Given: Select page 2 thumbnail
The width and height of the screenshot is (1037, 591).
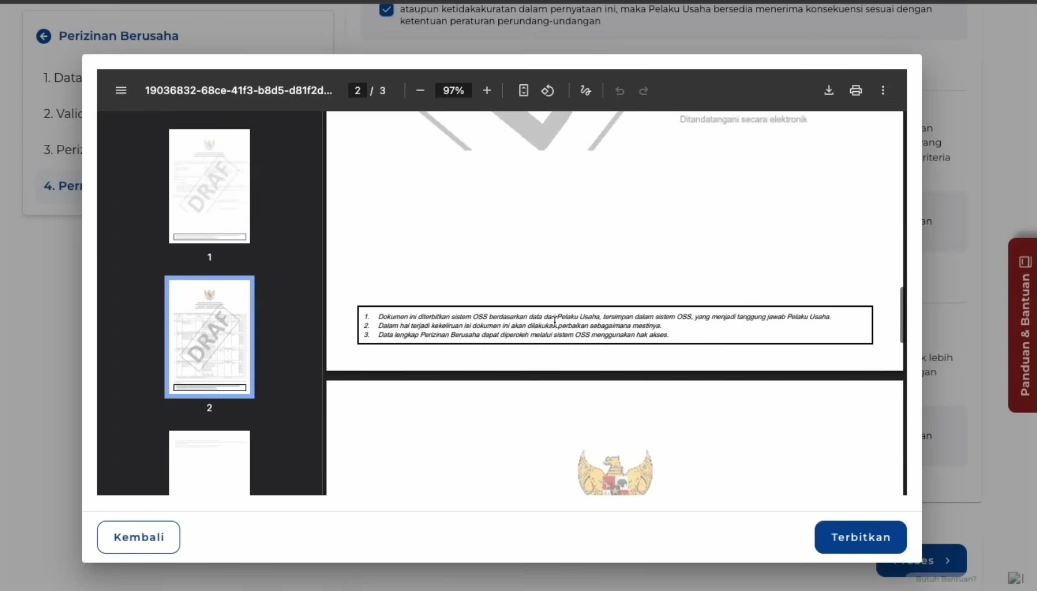Looking at the screenshot, I should click(209, 337).
